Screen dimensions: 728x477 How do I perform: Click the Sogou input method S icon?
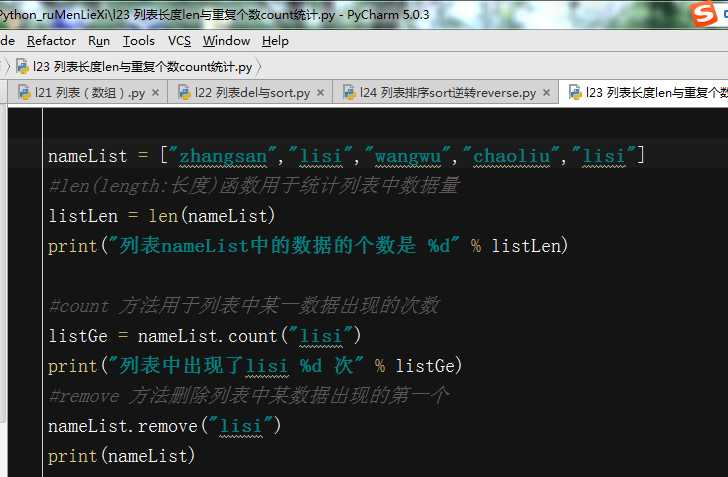[704, 14]
